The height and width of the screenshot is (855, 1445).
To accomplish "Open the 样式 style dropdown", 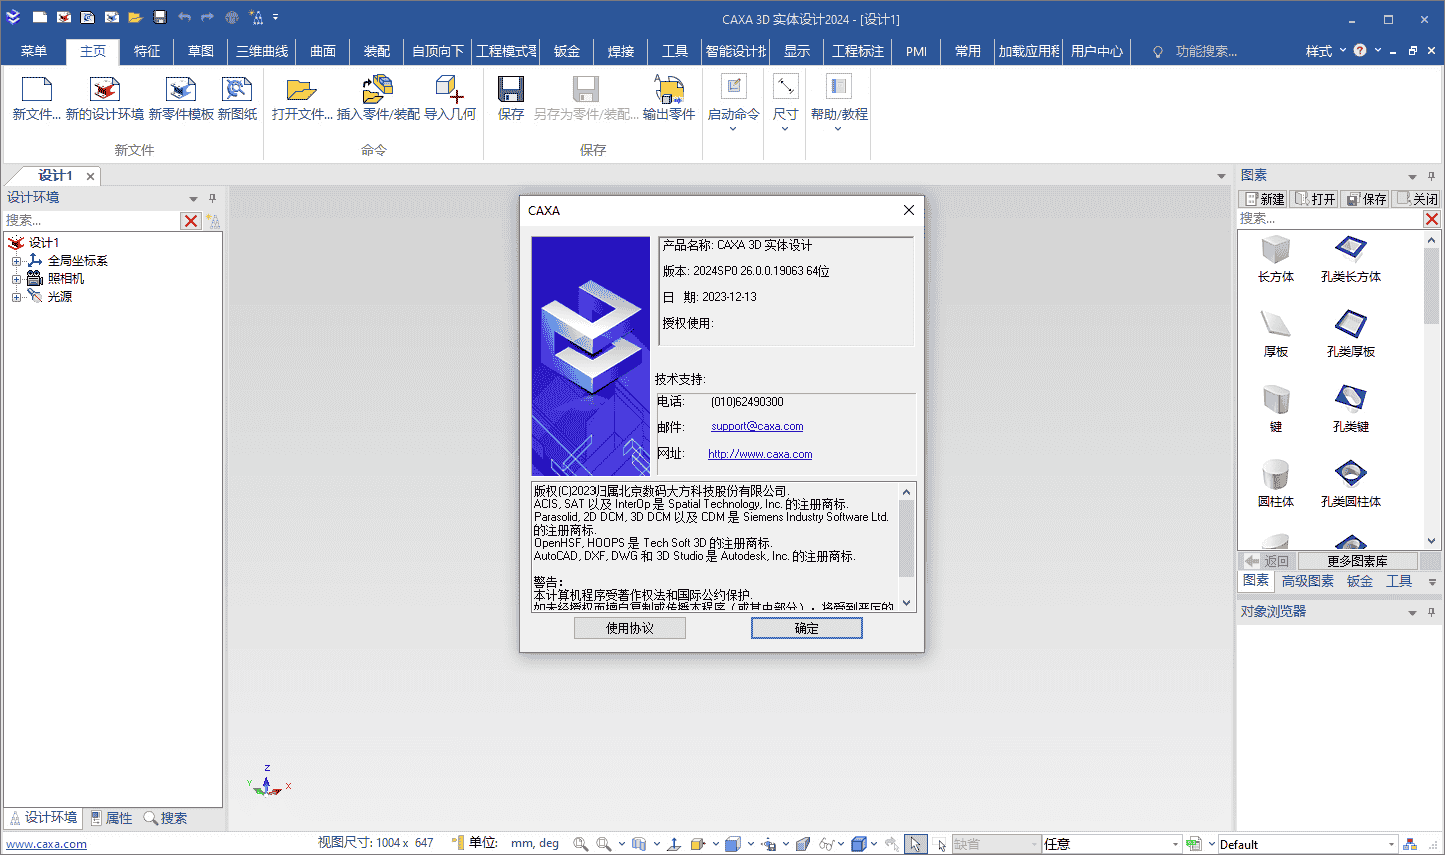I will click(1325, 50).
